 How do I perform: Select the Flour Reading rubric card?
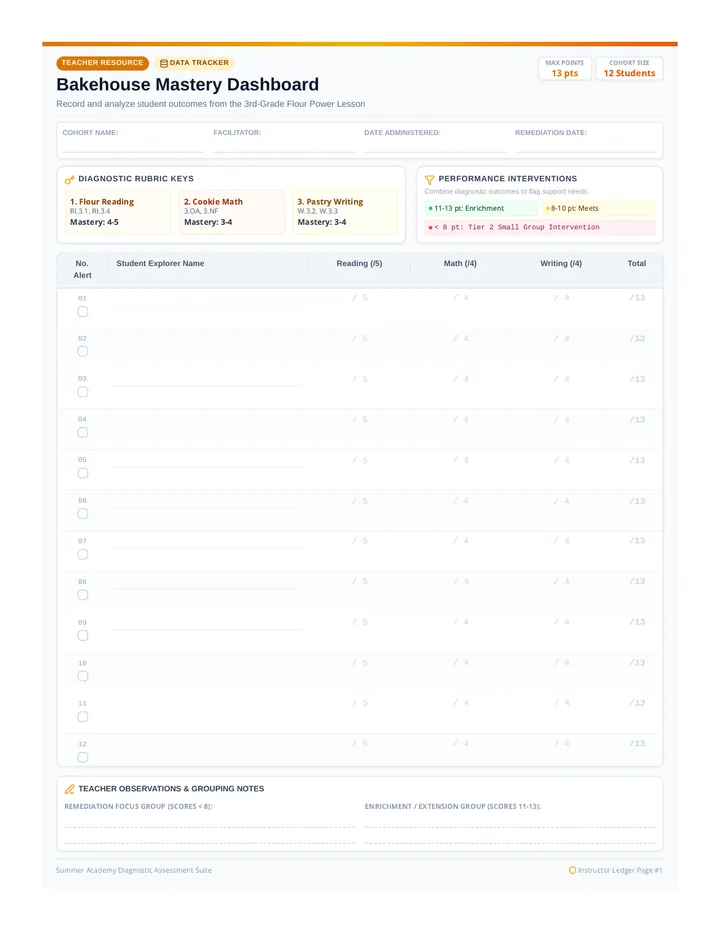(117, 212)
